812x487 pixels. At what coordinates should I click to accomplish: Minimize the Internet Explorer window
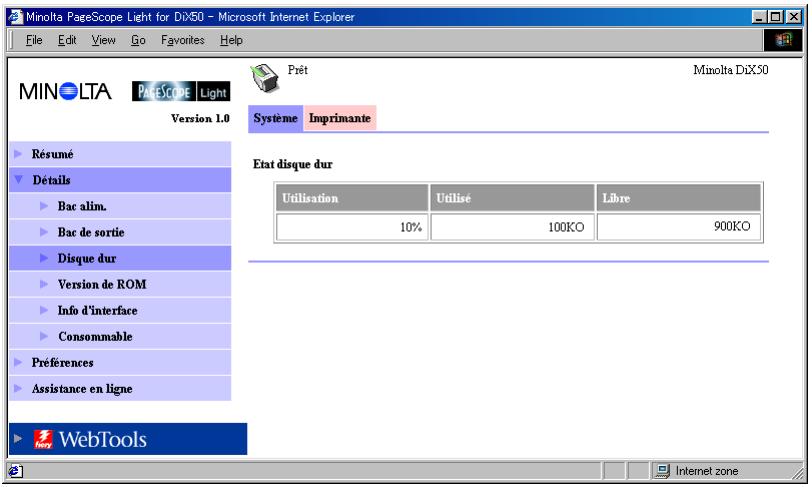(x=759, y=17)
